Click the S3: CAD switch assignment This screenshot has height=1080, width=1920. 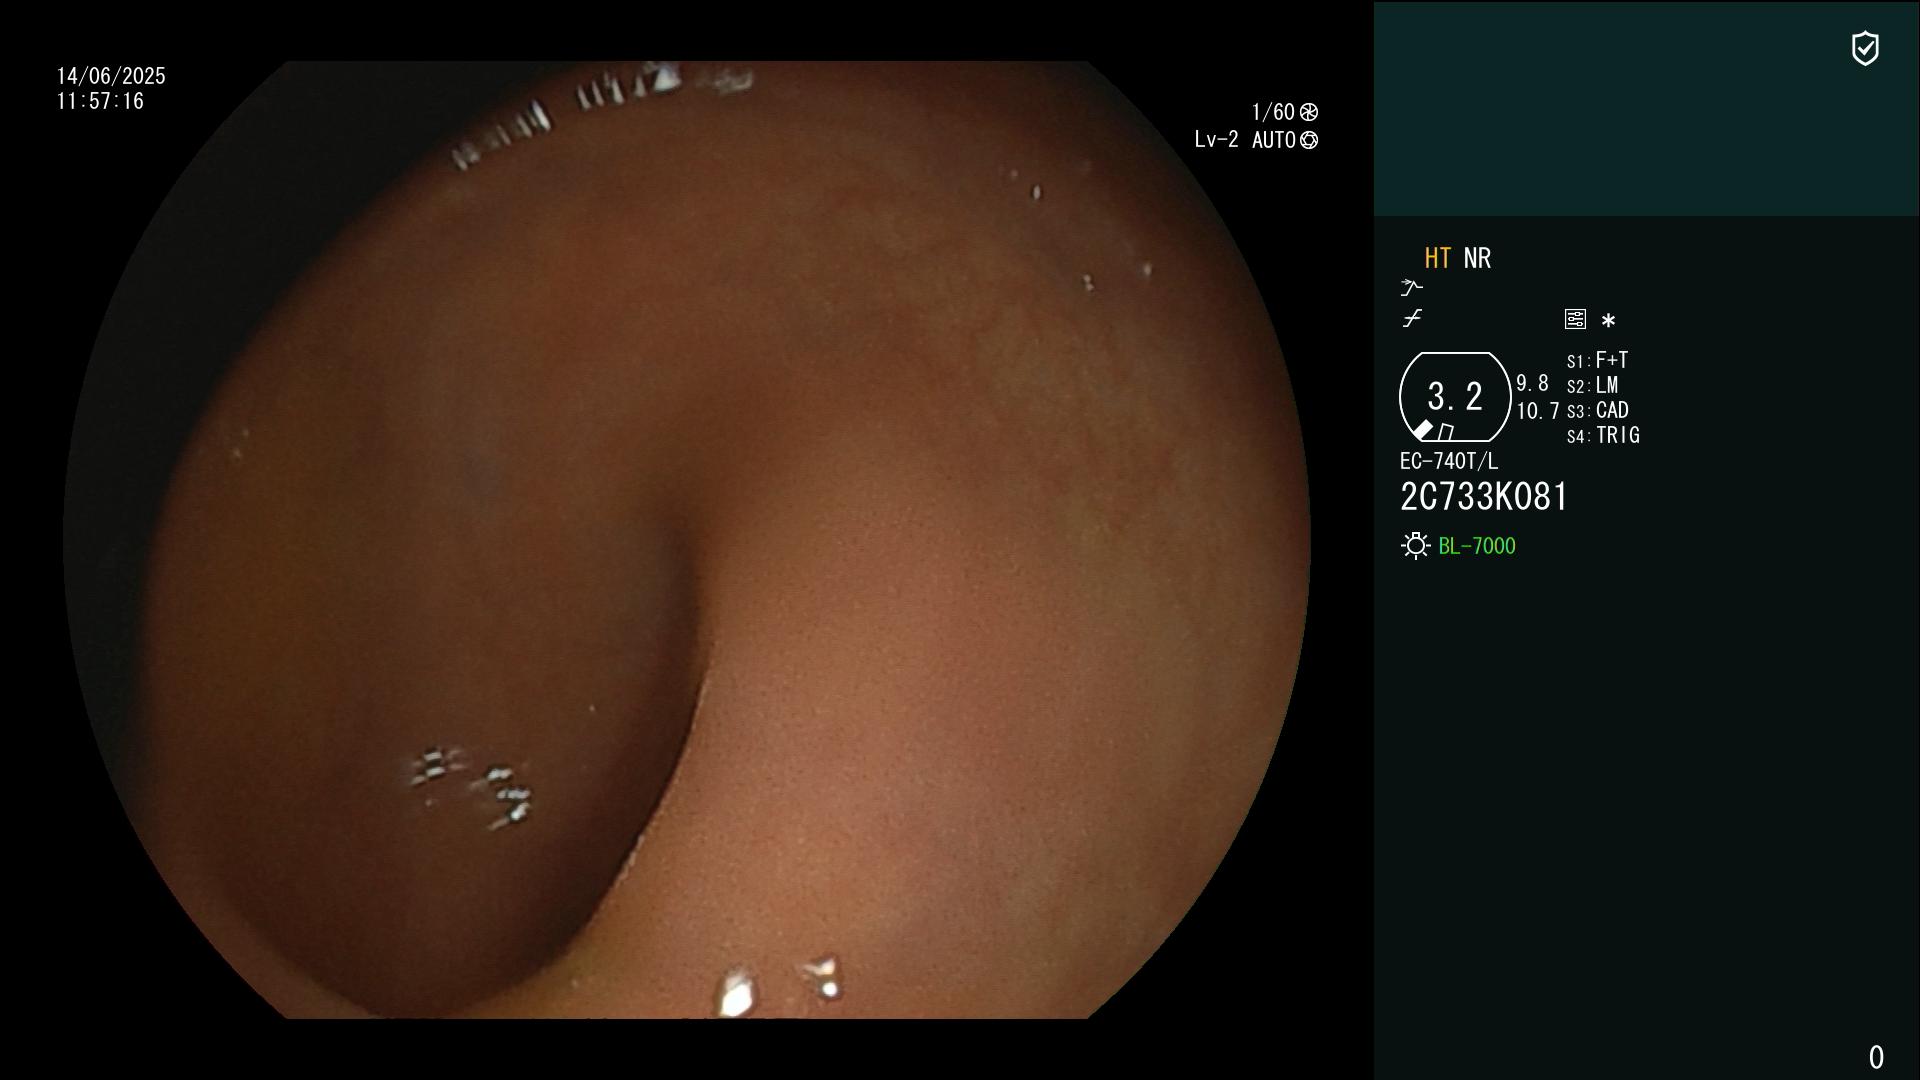coord(1598,410)
